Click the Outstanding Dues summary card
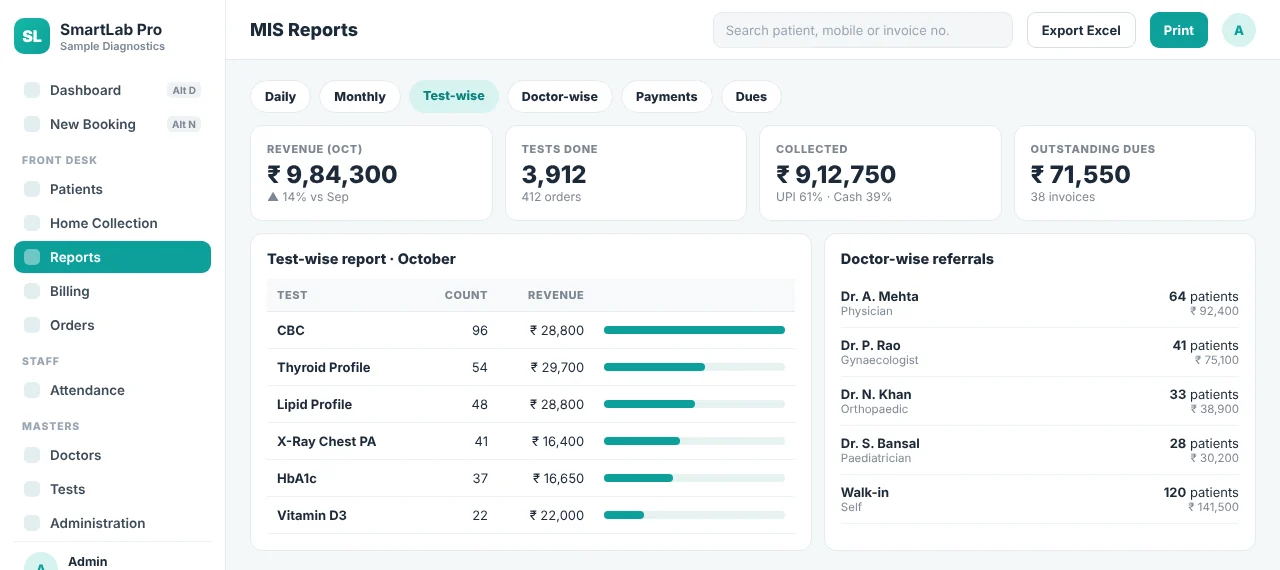The width and height of the screenshot is (1280, 570). tap(1135, 173)
